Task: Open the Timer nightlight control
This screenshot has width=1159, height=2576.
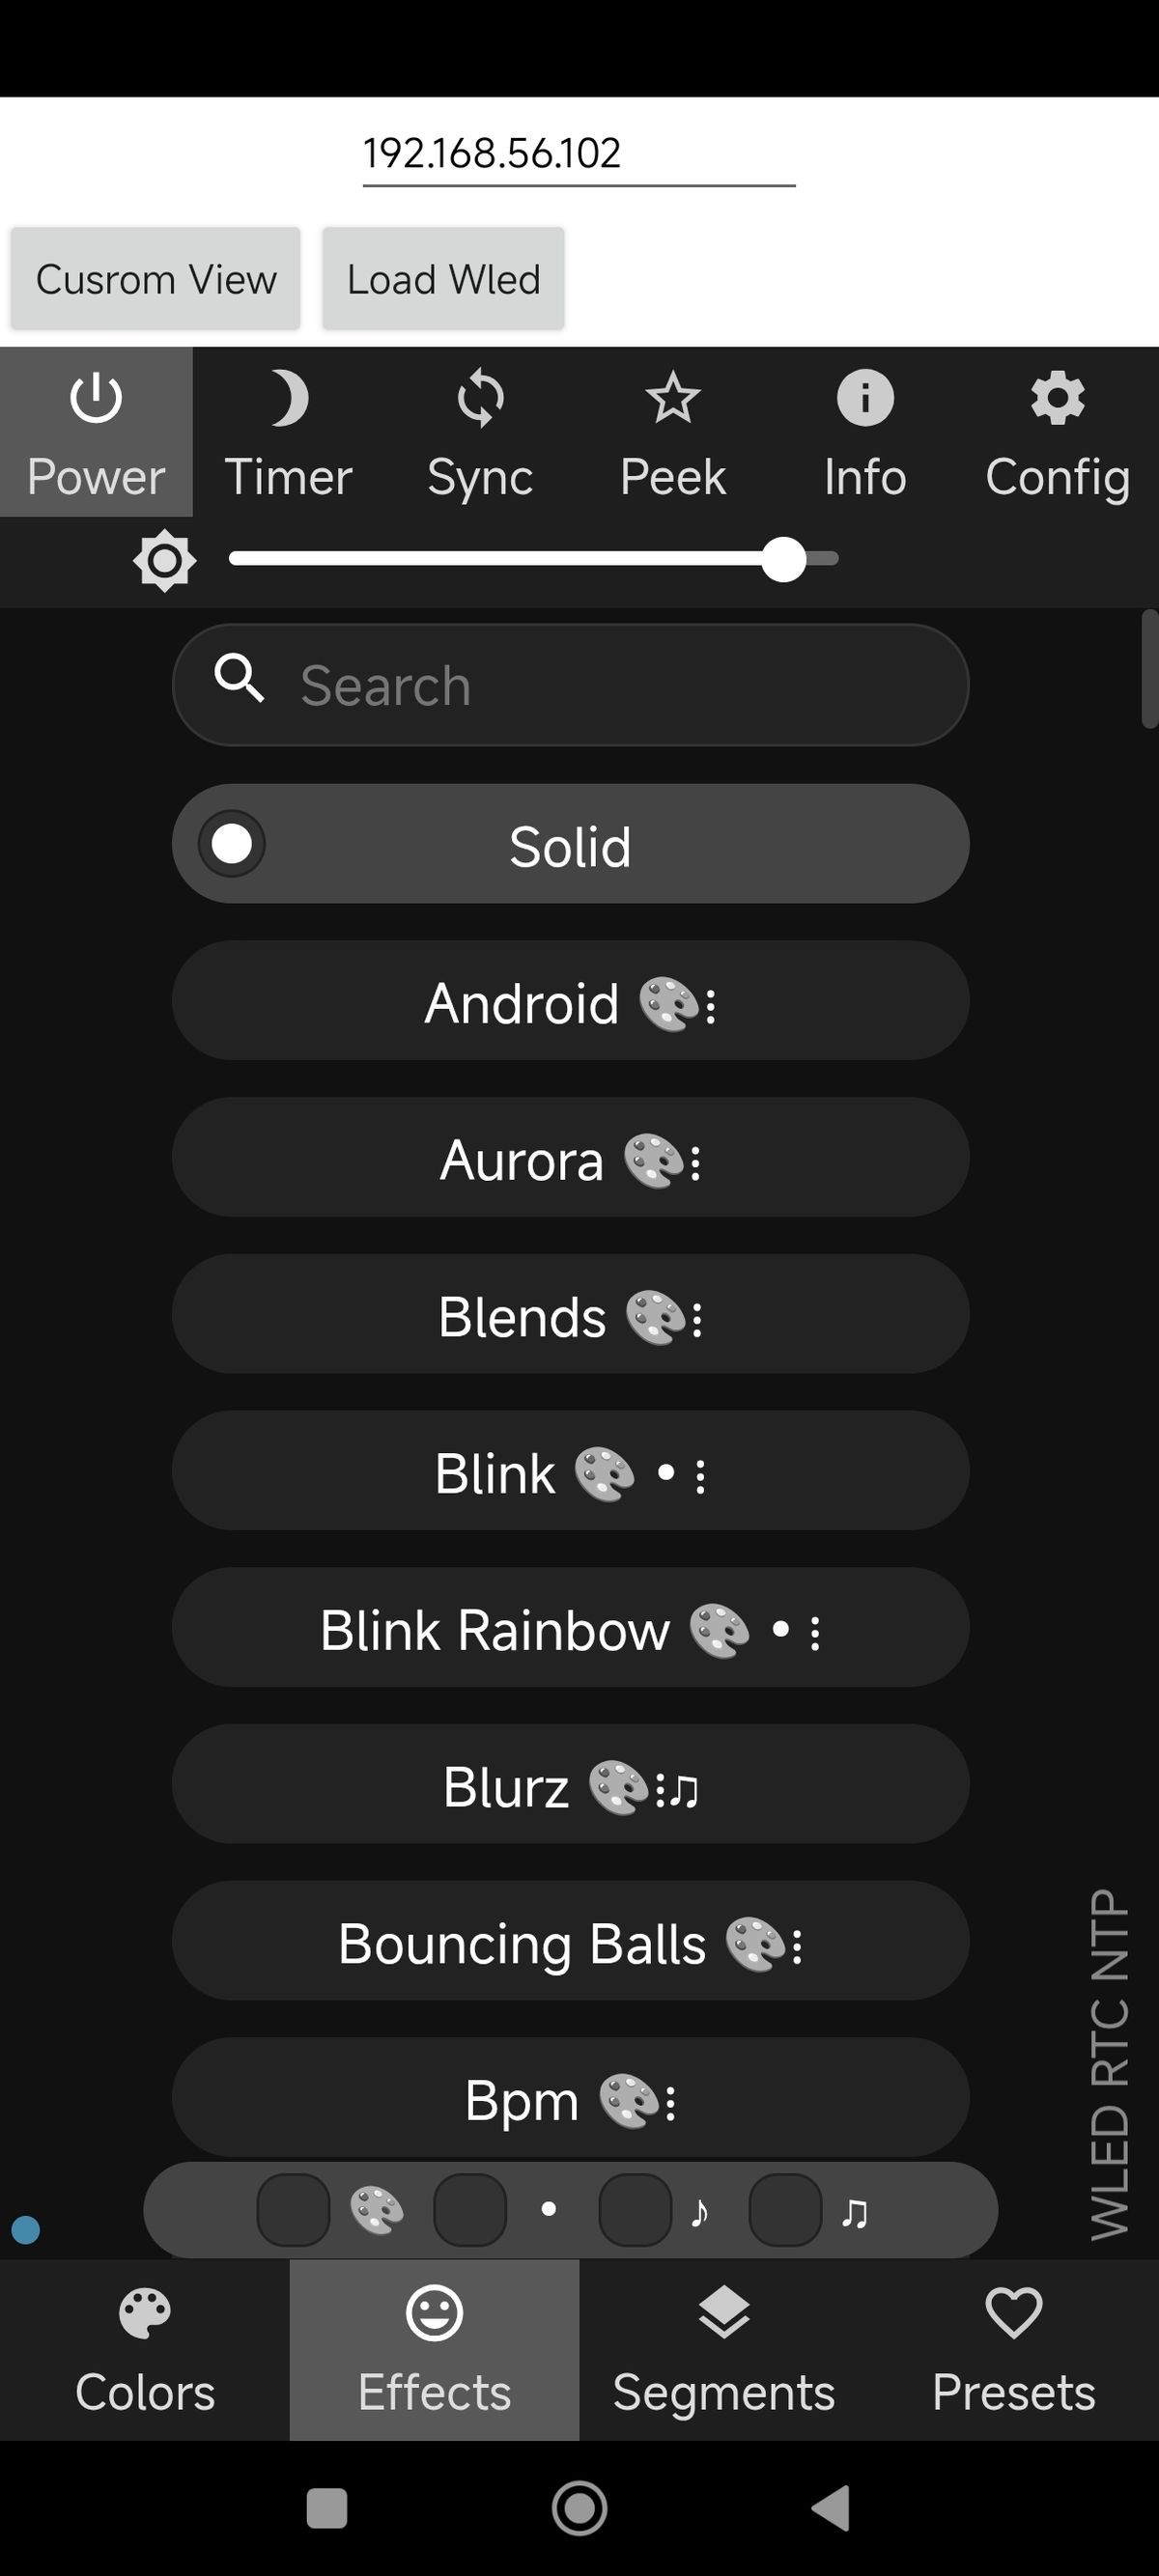Action: (x=288, y=432)
